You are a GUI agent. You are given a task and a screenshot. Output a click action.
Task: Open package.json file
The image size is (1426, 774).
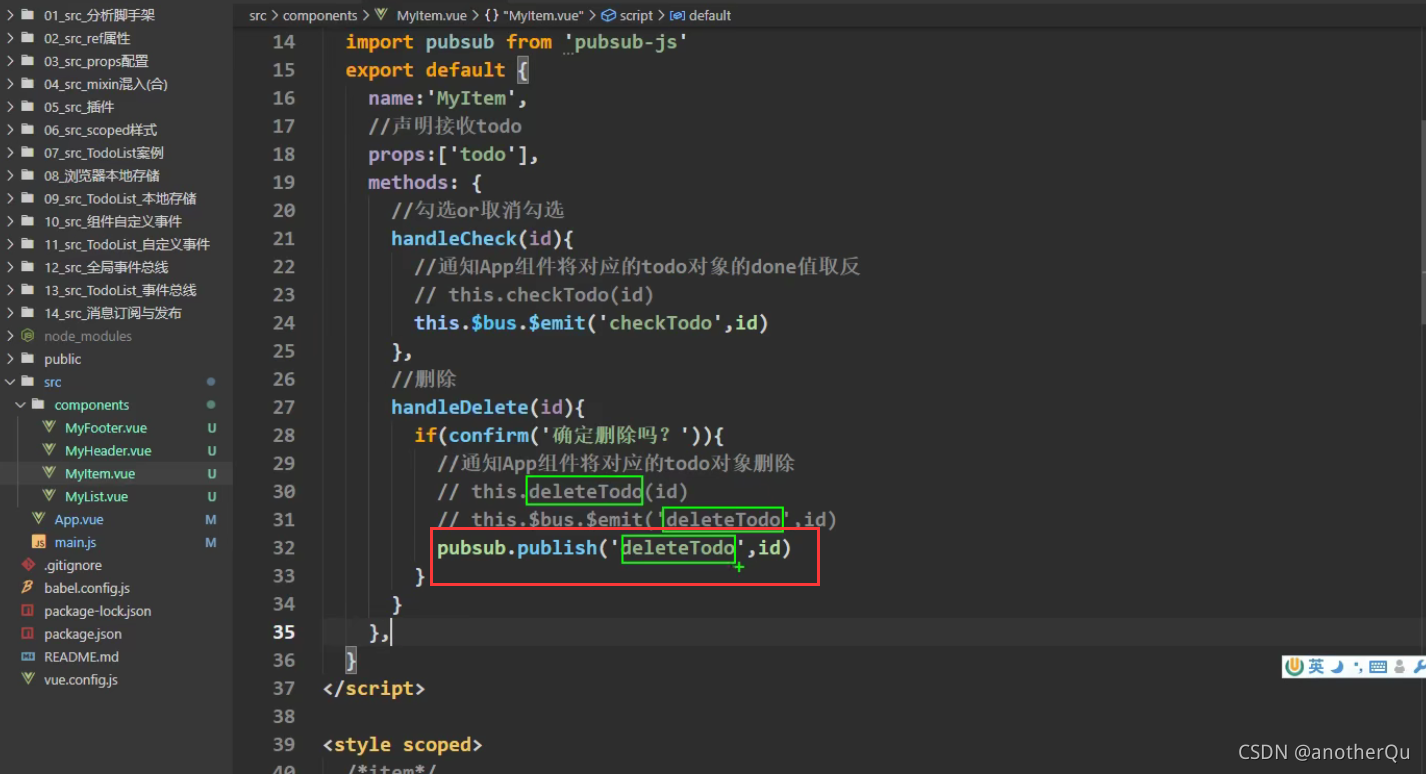(83, 634)
